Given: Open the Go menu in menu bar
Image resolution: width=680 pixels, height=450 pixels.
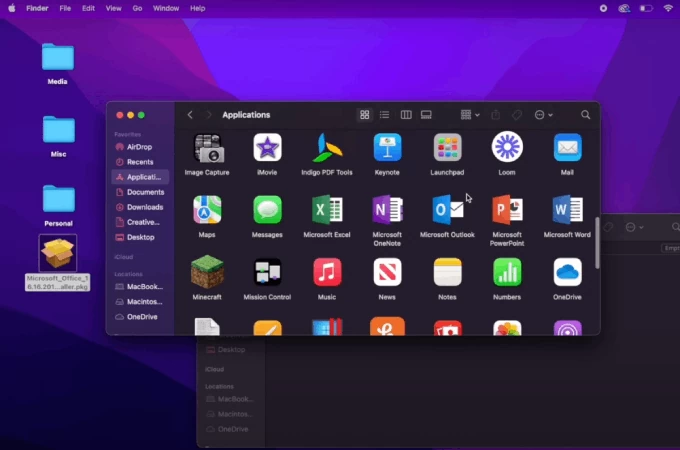Looking at the screenshot, I should [137, 8].
